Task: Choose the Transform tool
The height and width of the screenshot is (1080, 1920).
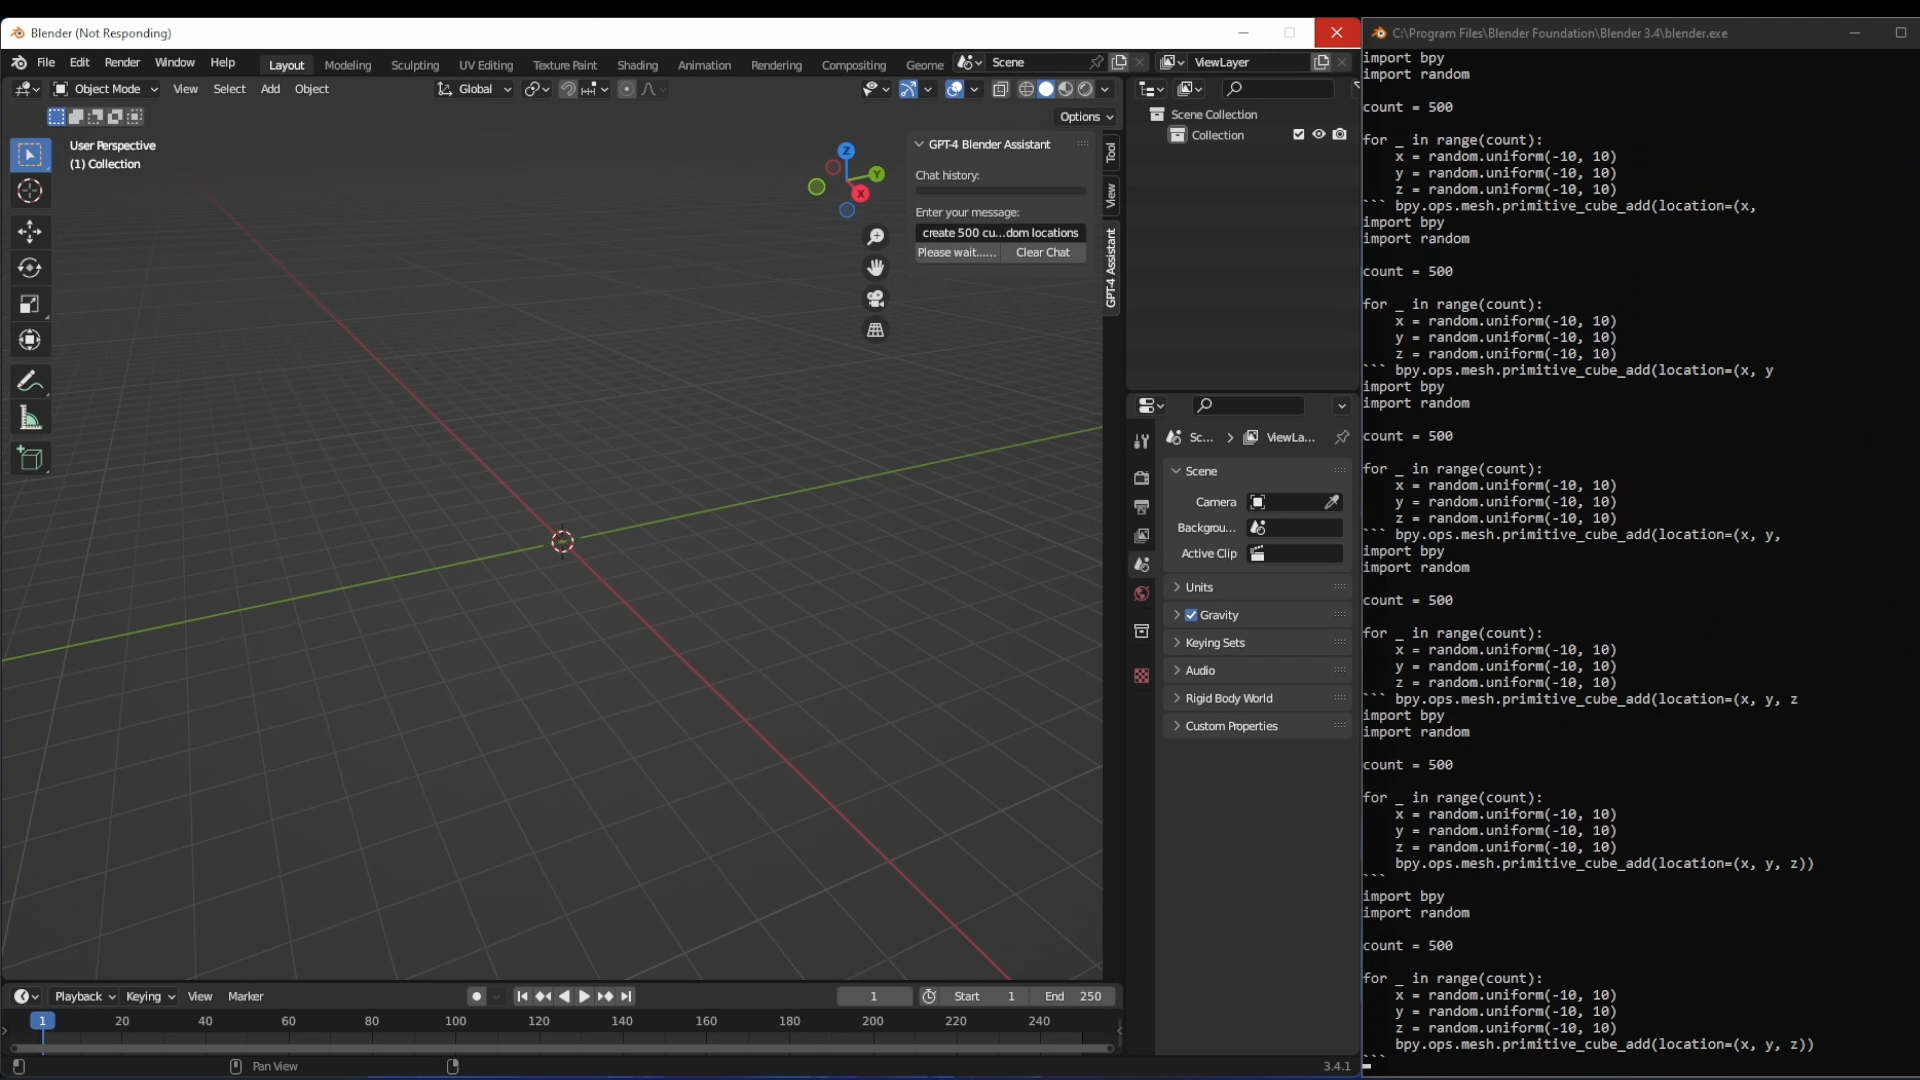Action: pyautogui.click(x=30, y=340)
